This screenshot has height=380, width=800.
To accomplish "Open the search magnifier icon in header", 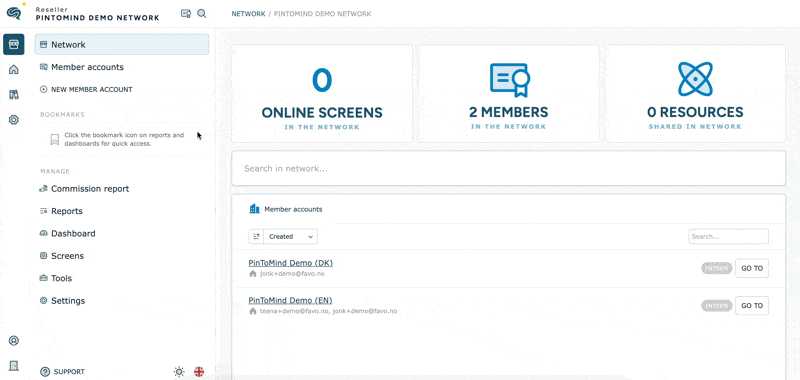I will coord(202,14).
